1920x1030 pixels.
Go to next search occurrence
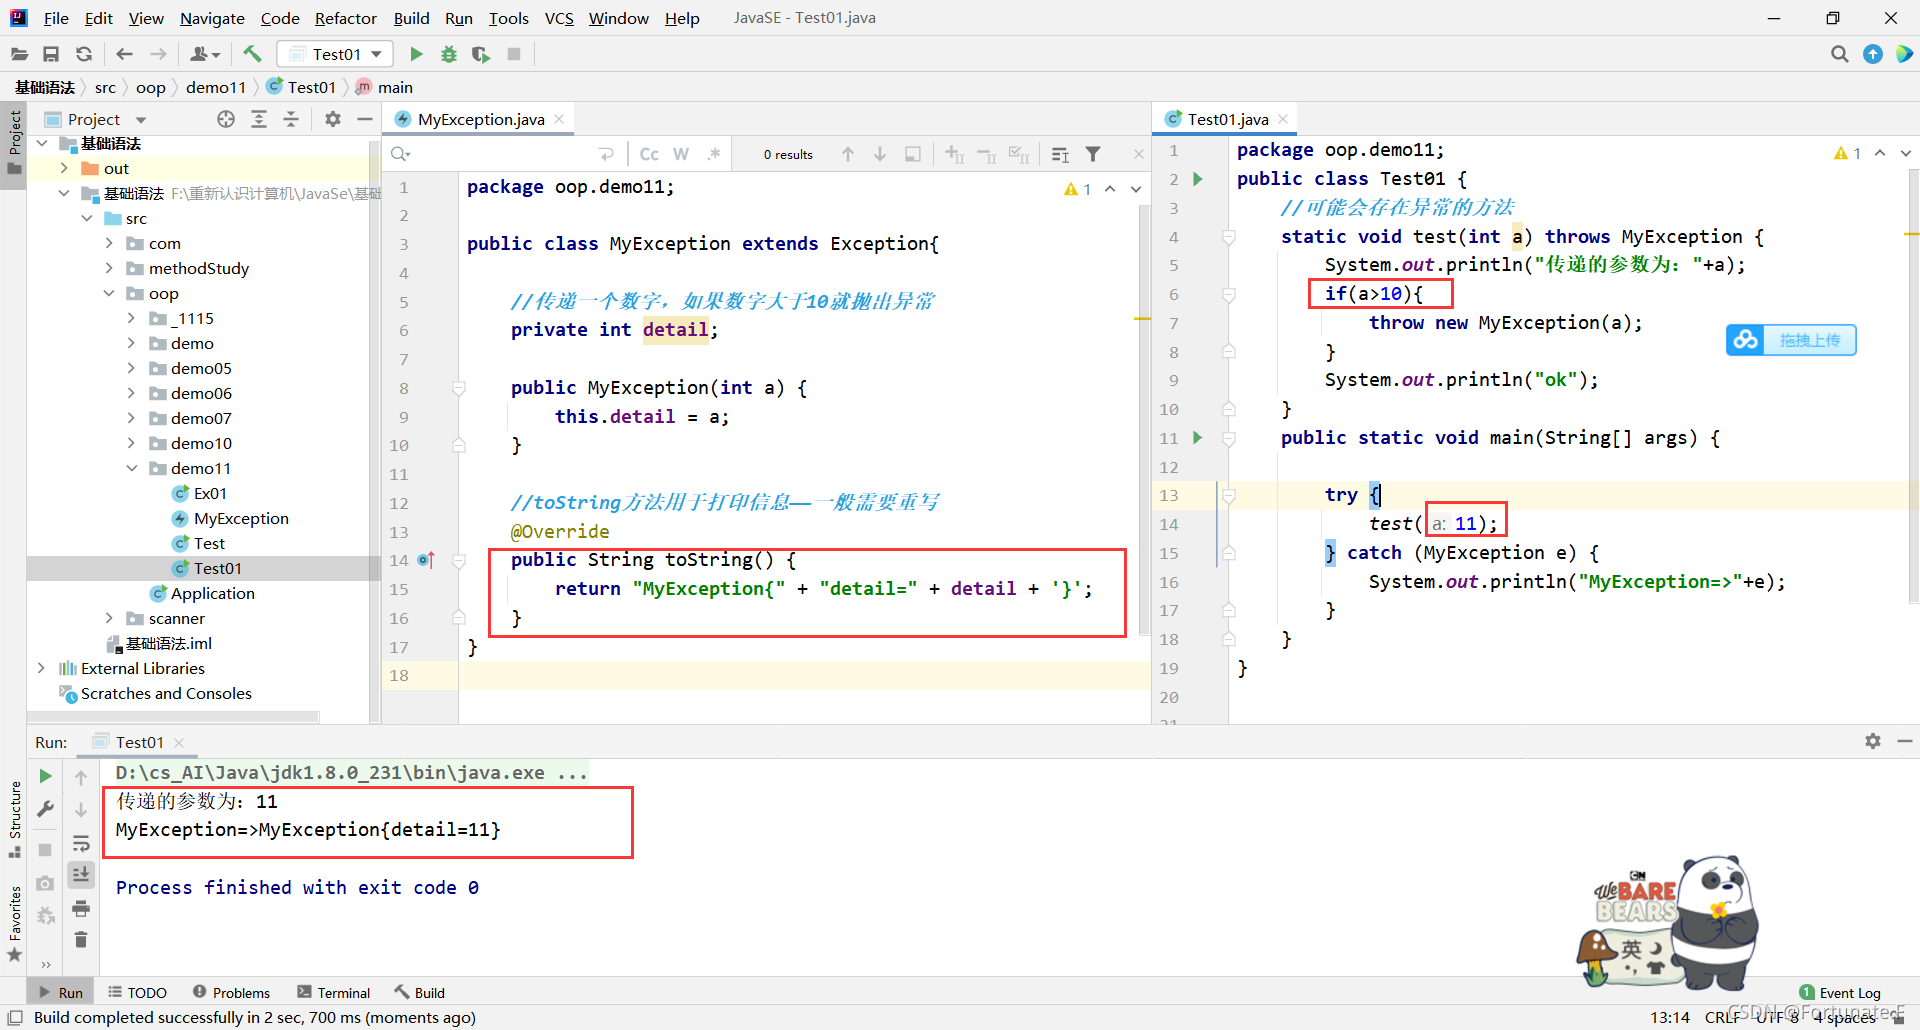[880, 154]
